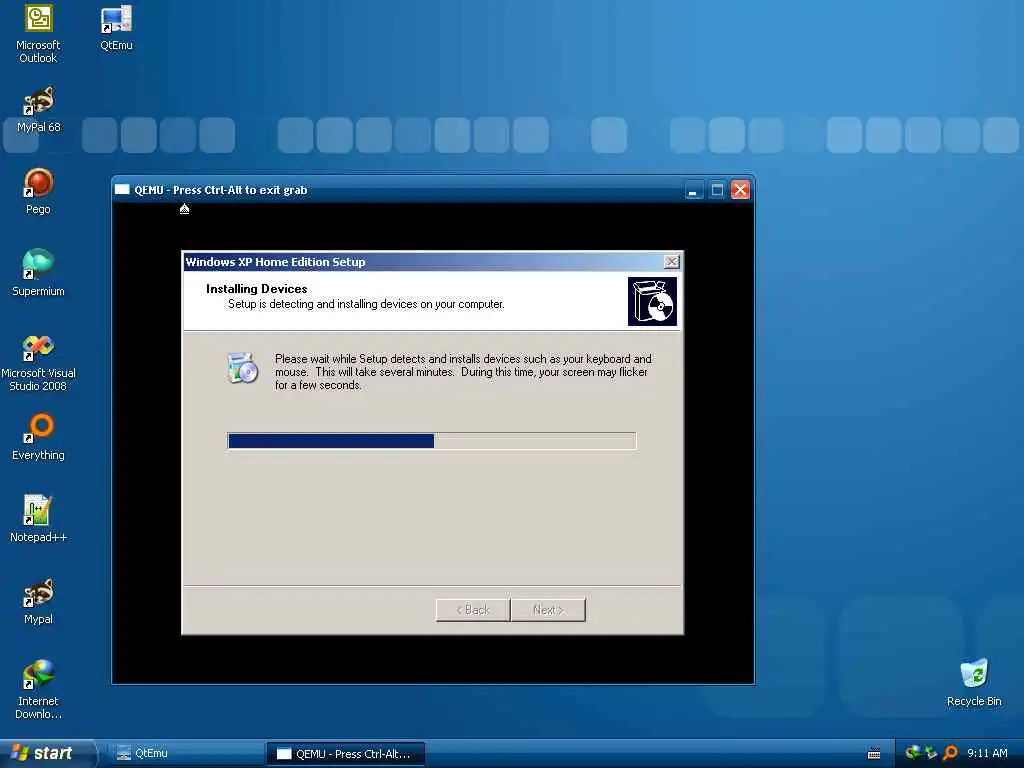Open the Microsoft Outlook desktop icon
The height and width of the screenshot is (768, 1024).
click(x=38, y=33)
